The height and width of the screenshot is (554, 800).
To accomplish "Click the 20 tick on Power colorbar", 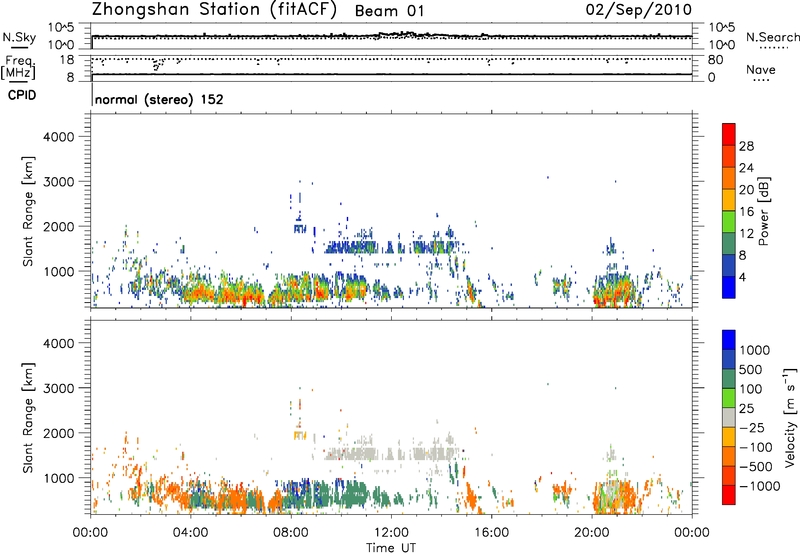I will 746,190.
